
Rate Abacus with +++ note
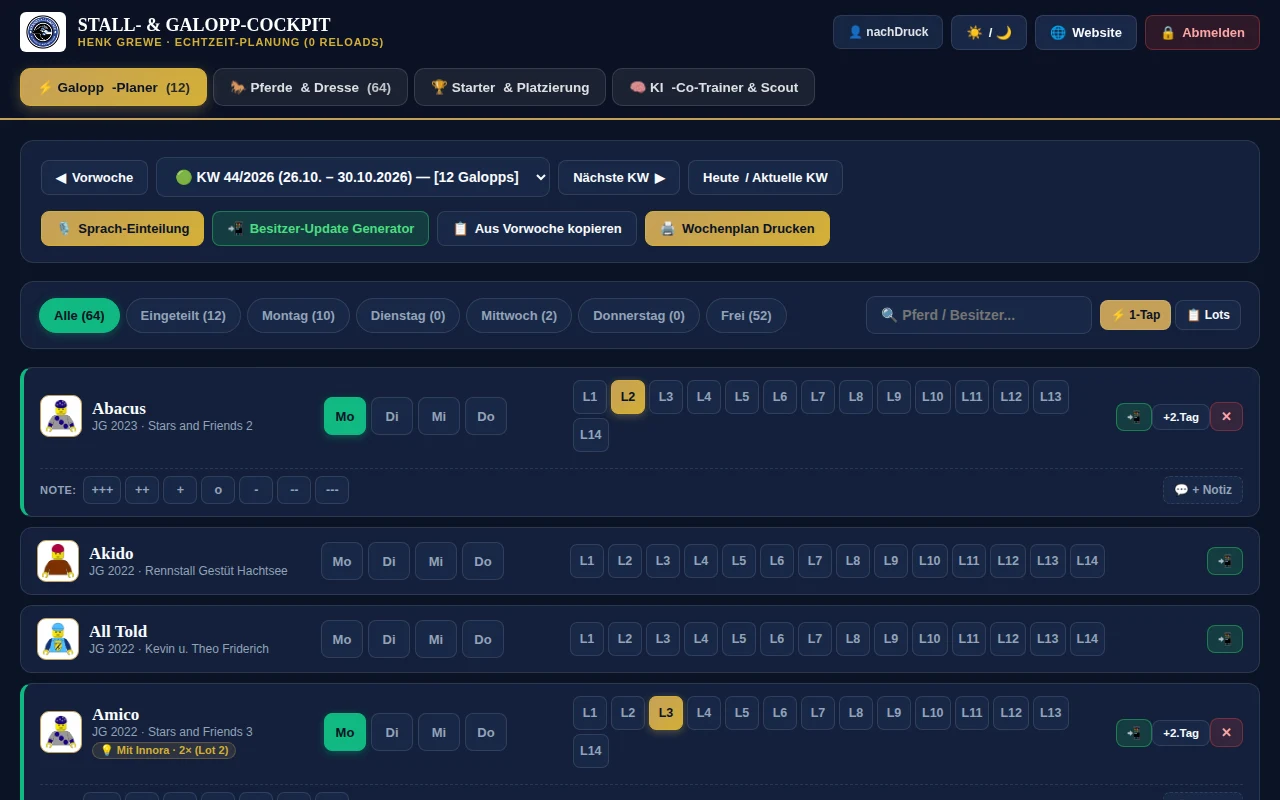pyautogui.click(x=102, y=490)
